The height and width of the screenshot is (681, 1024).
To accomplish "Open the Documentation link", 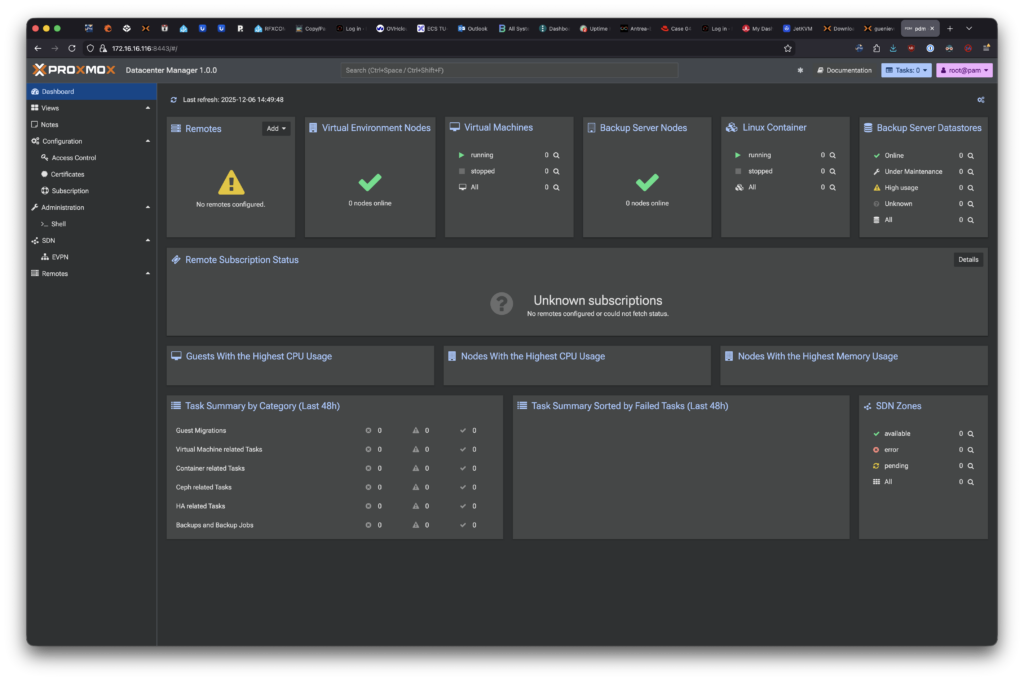I will pyautogui.click(x=844, y=70).
